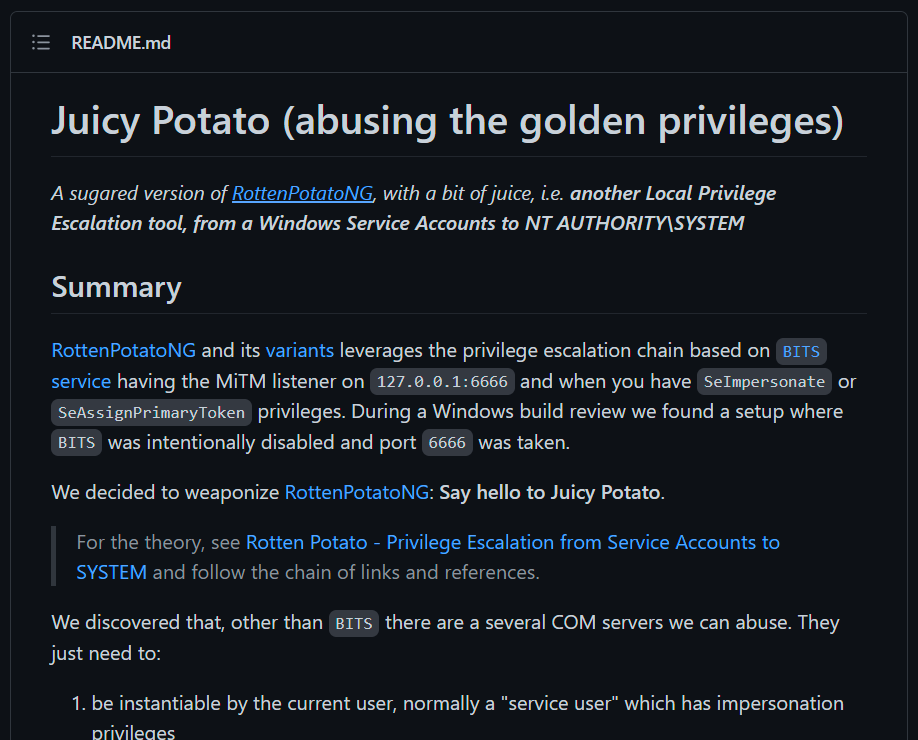Follow RottenPotatoNG link starting the Summary paragraph
Screen dimensions: 918x740
[x=124, y=350]
